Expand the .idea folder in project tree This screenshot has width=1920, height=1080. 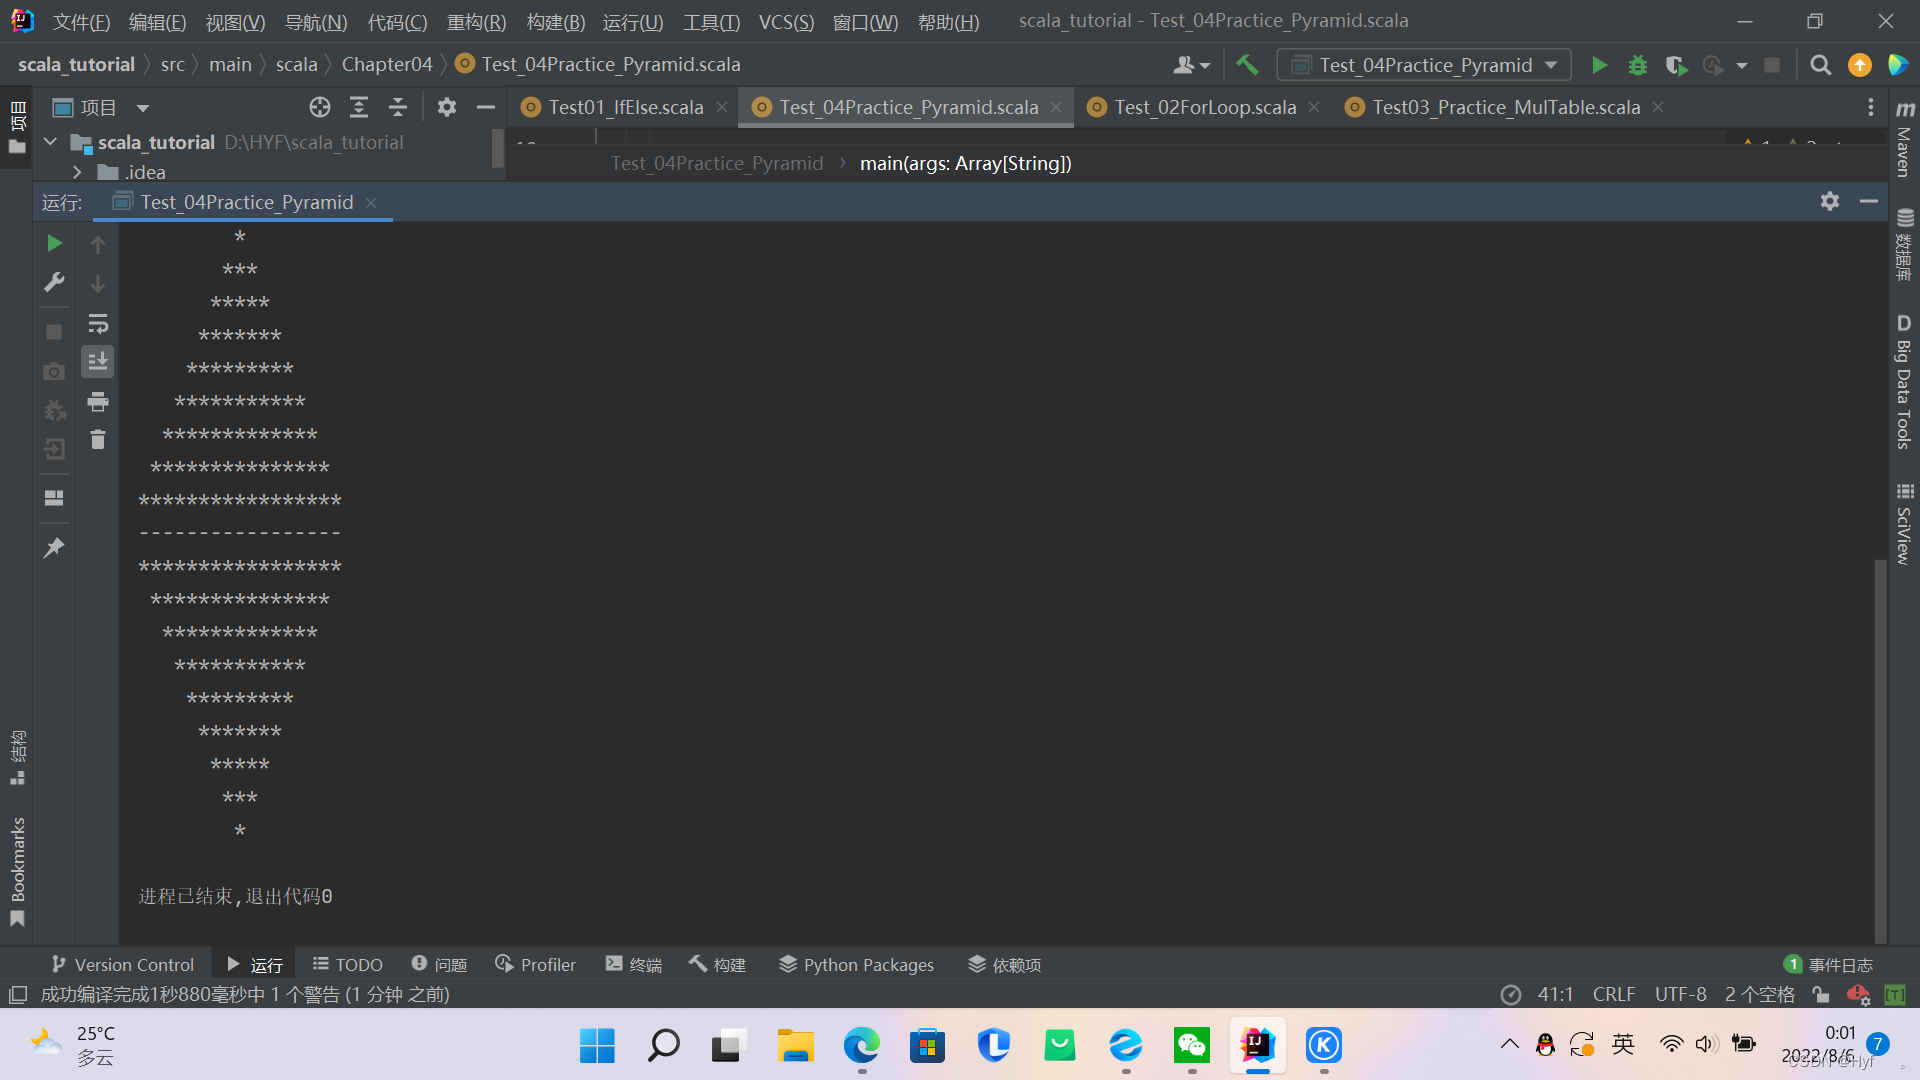click(77, 172)
